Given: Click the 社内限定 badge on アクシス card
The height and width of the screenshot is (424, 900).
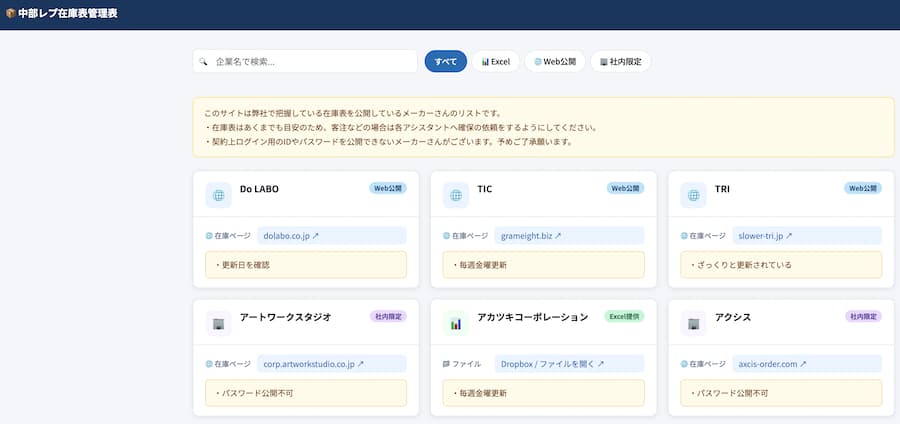Looking at the screenshot, I should pyautogui.click(x=863, y=316).
